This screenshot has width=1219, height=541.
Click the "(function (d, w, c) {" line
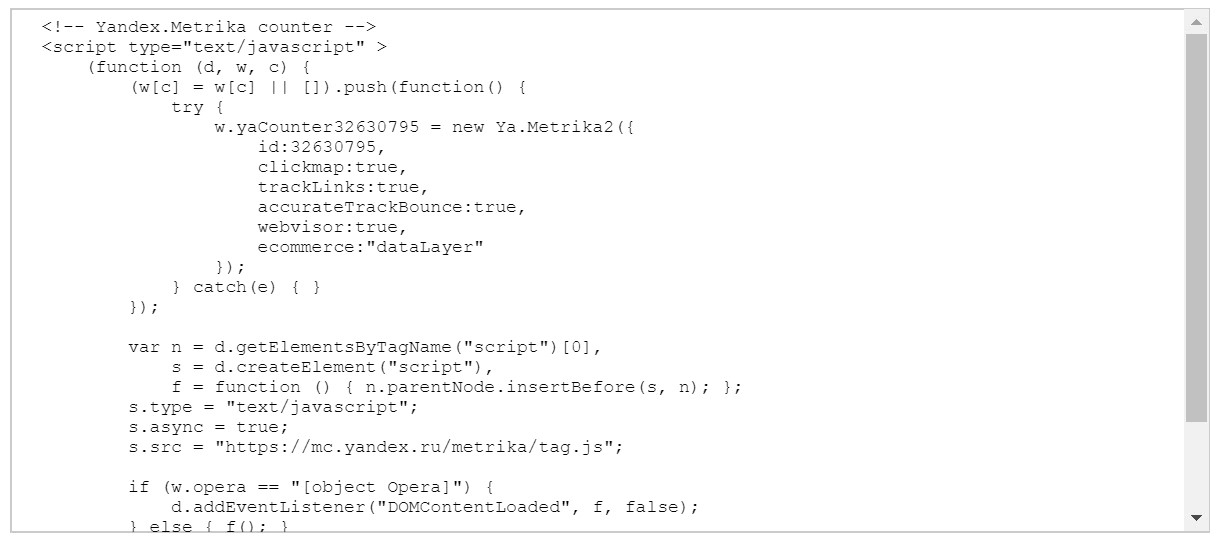pyautogui.click(x=198, y=67)
